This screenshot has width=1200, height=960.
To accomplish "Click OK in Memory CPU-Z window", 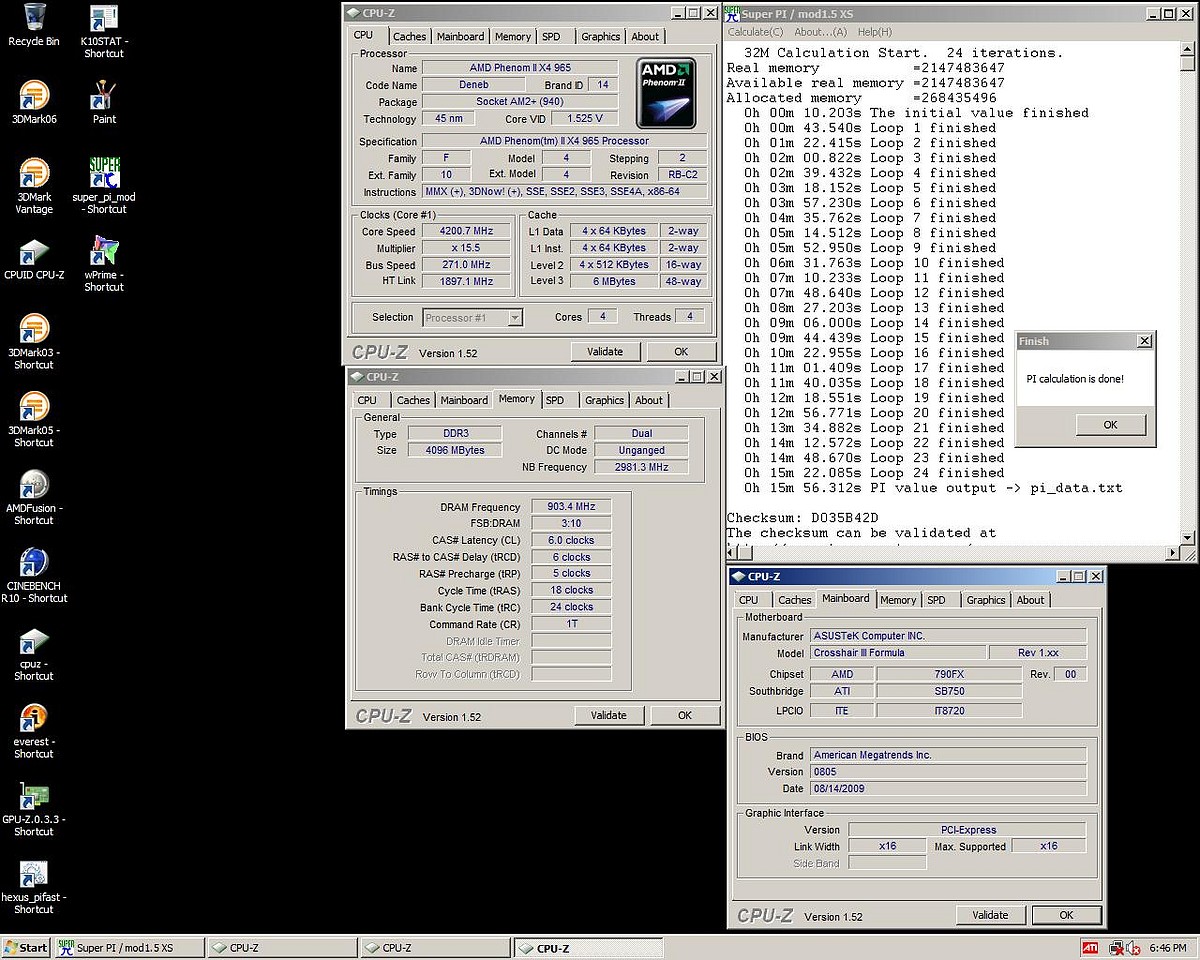I will [x=685, y=715].
